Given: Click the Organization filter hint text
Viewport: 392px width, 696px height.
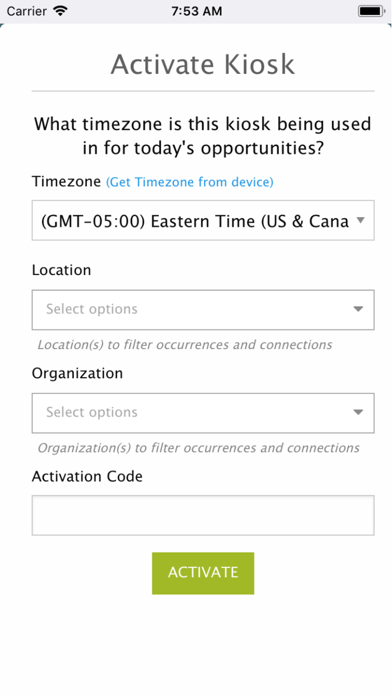Looking at the screenshot, I should (198, 448).
